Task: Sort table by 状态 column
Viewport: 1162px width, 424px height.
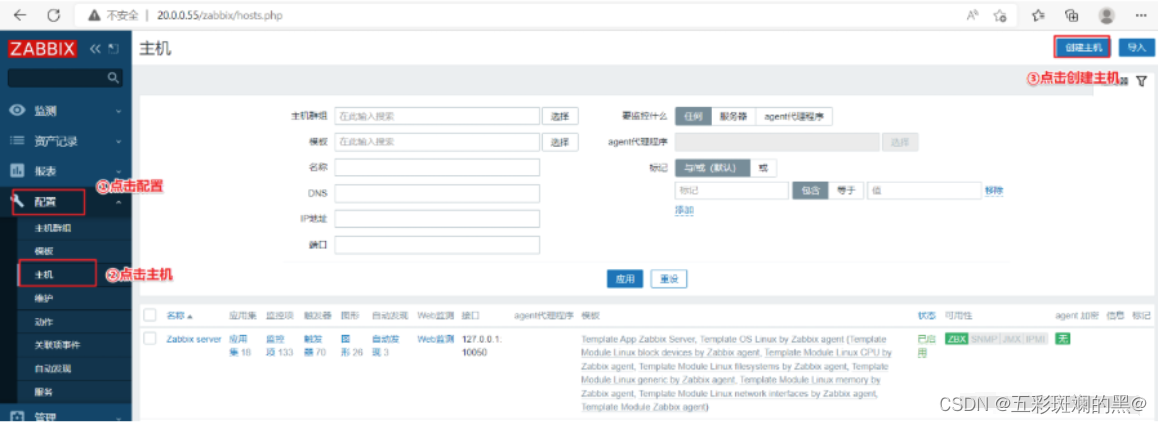Action: [x=926, y=315]
